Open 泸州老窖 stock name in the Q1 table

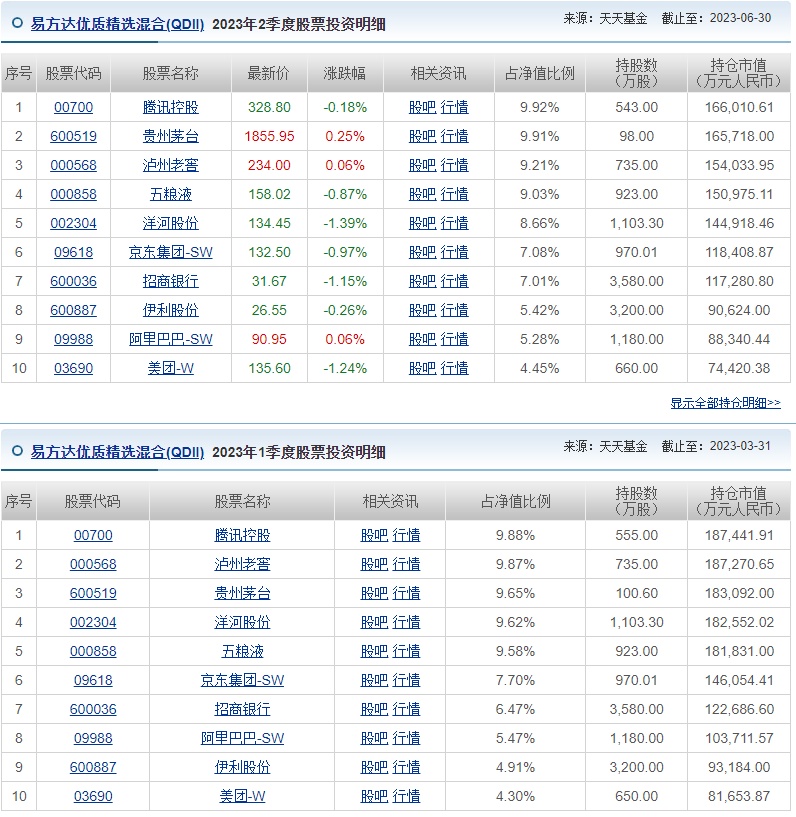[x=243, y=564]
